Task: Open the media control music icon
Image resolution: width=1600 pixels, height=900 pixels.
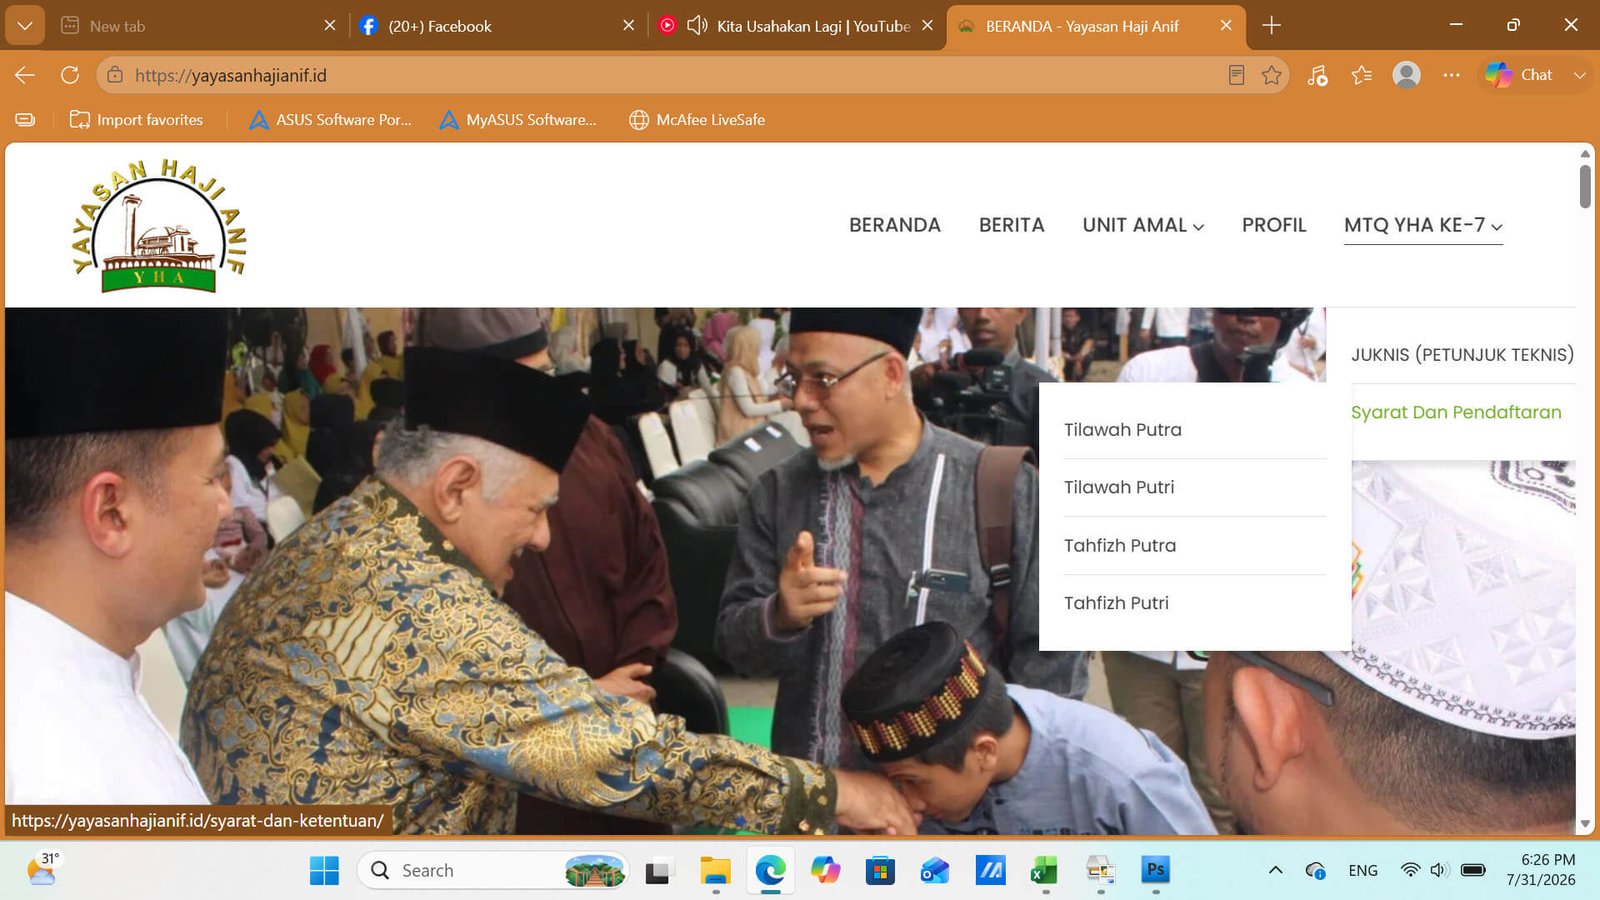Action: 1317,75
